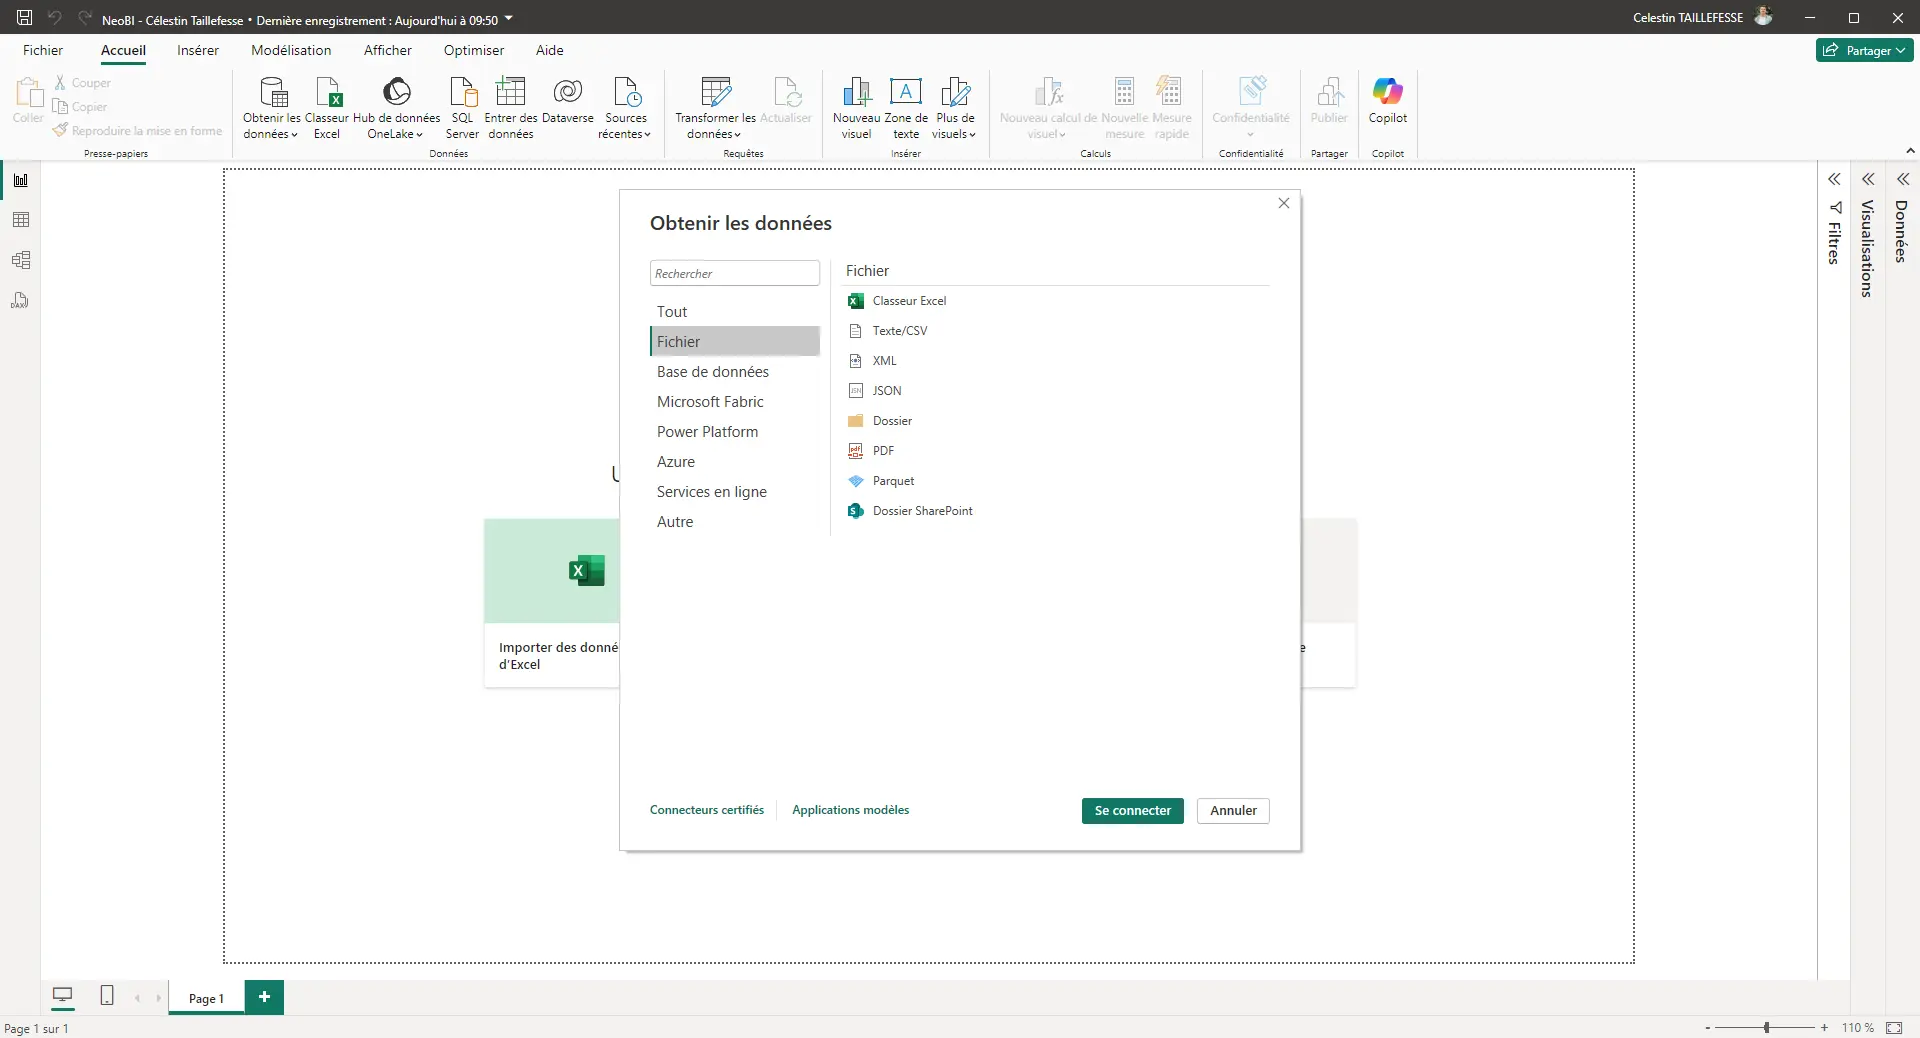Click Transformer les données icon

(x=715, y=107)
